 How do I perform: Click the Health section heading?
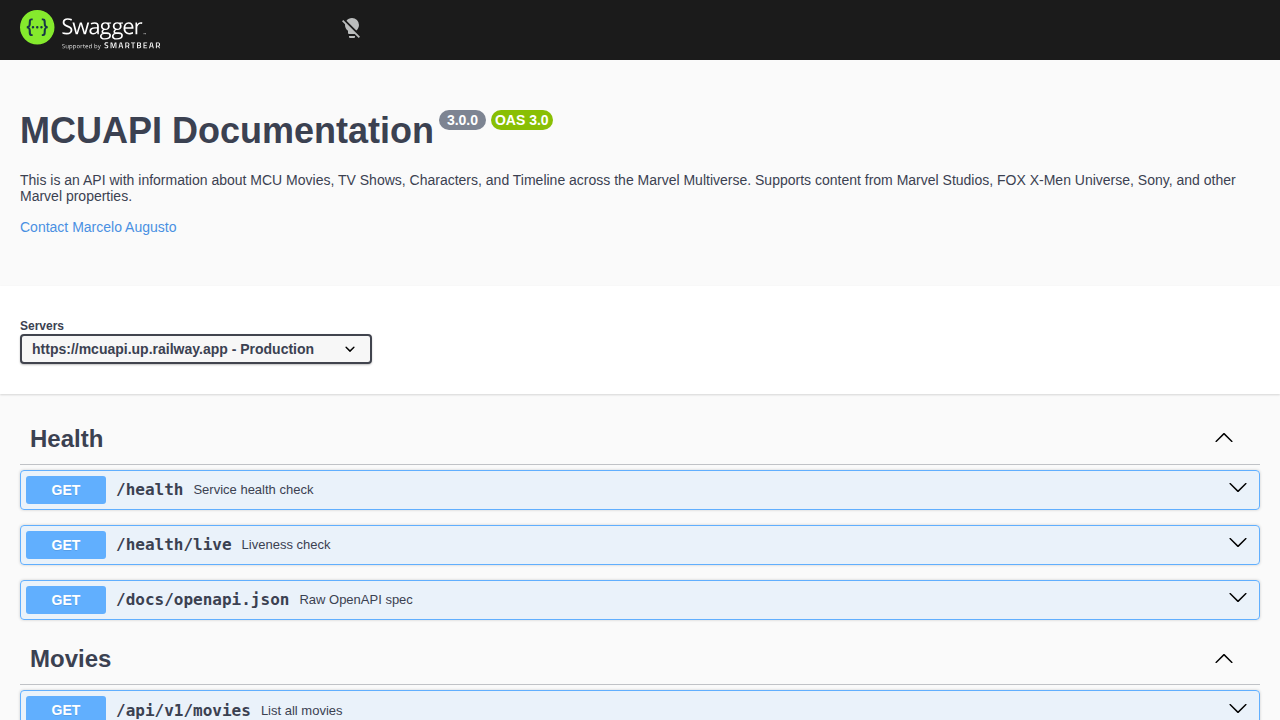[67, 439]
